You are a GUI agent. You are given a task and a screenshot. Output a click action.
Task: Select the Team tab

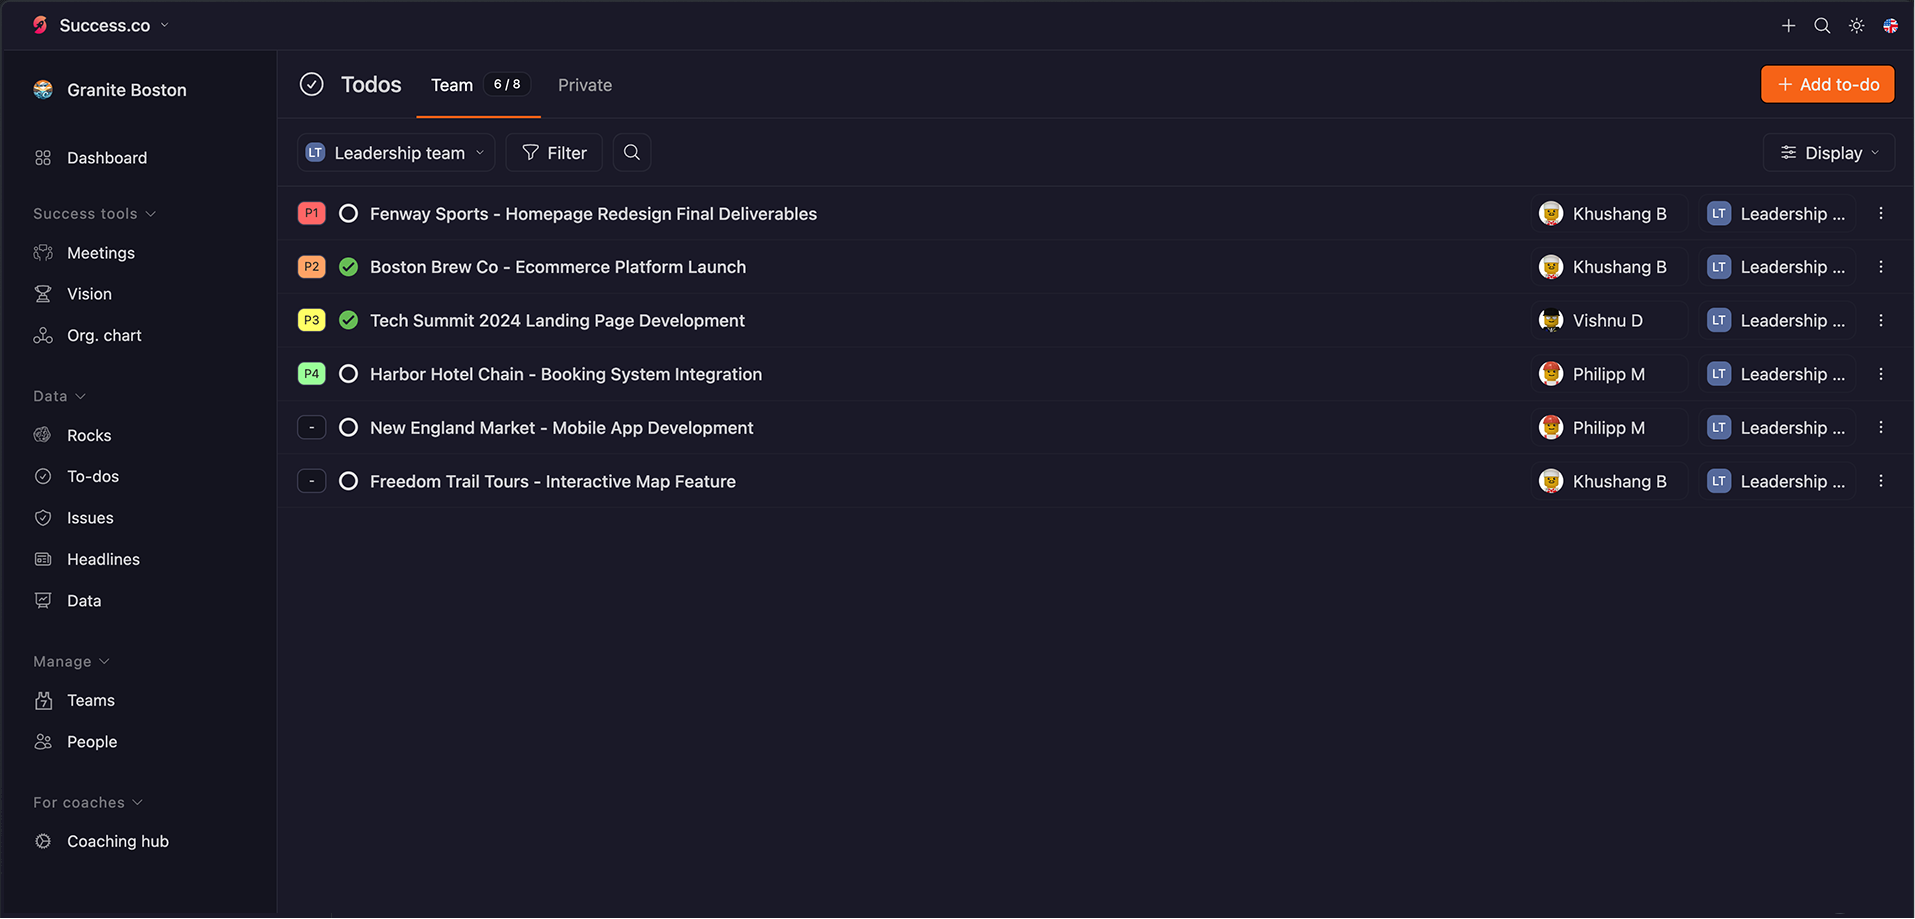pos(452,85)
